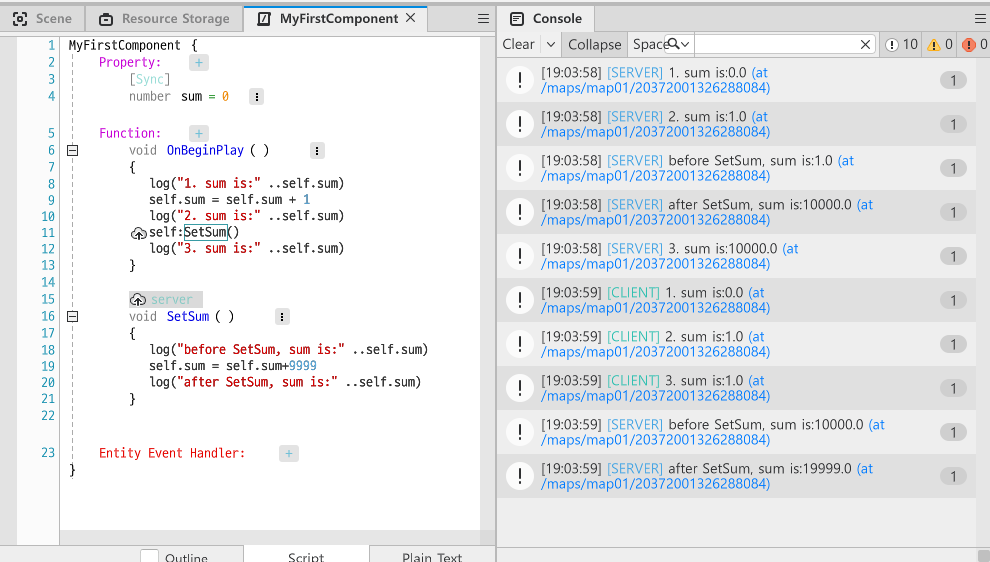Close the MyFirstComponent tab
Image resolution: width=990 pixels, height=562 pixels.
(x=410, y=18)
